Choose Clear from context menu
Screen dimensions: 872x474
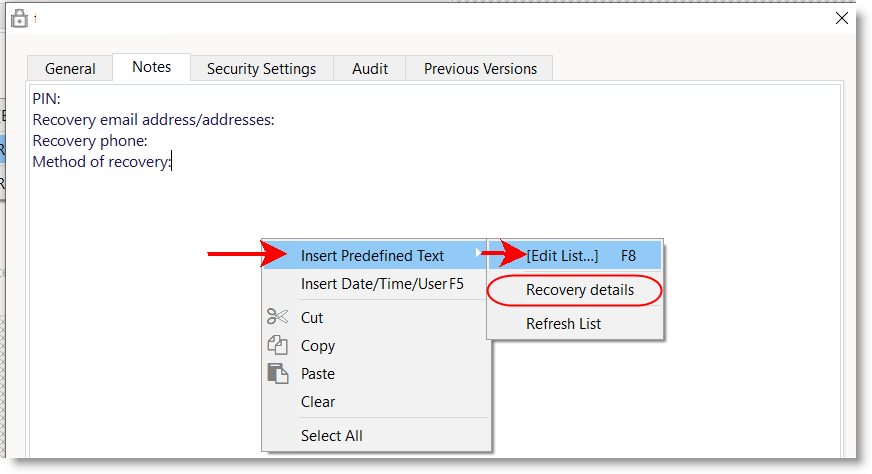pos(318,402)
